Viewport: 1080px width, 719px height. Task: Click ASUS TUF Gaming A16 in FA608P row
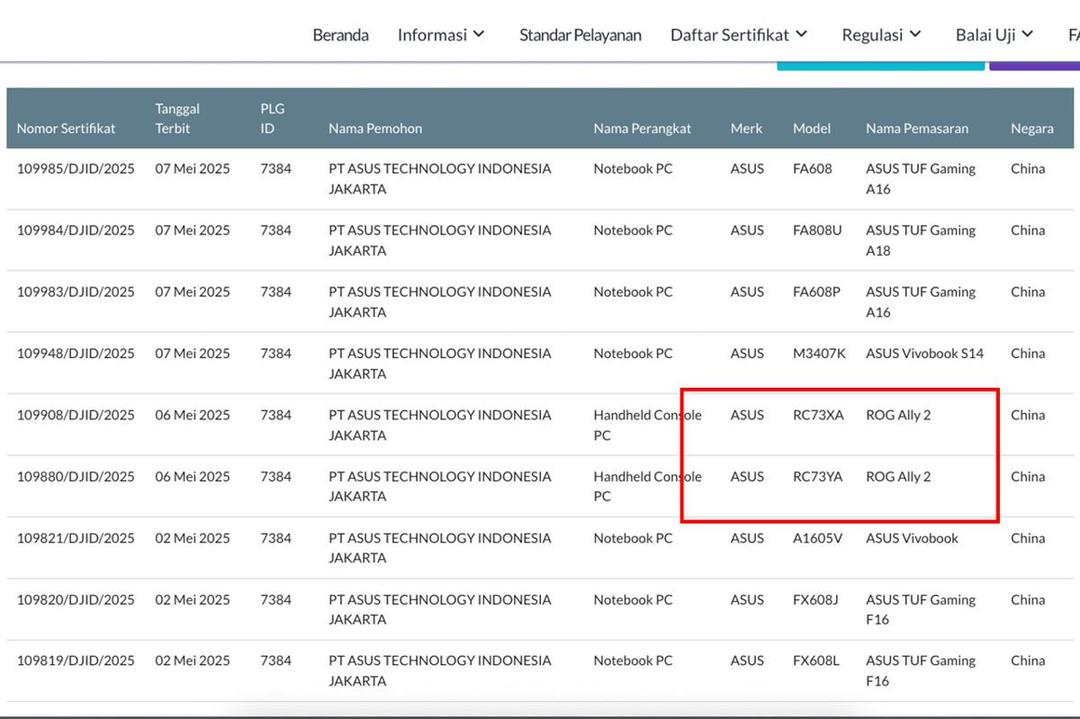coord(920,302)
